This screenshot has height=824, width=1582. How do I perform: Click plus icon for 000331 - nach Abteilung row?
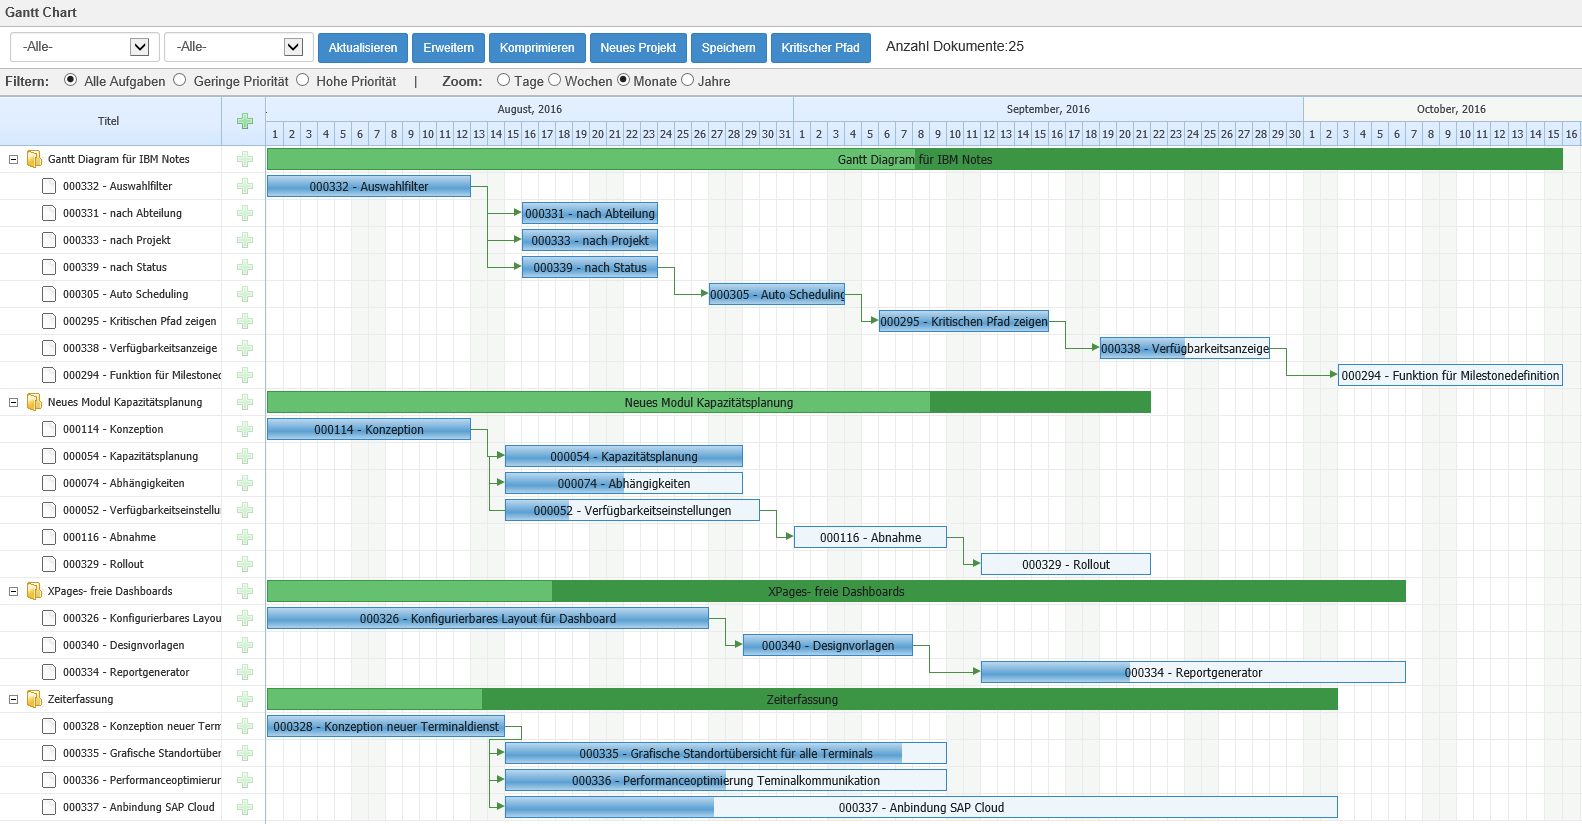tap(245, 213)
